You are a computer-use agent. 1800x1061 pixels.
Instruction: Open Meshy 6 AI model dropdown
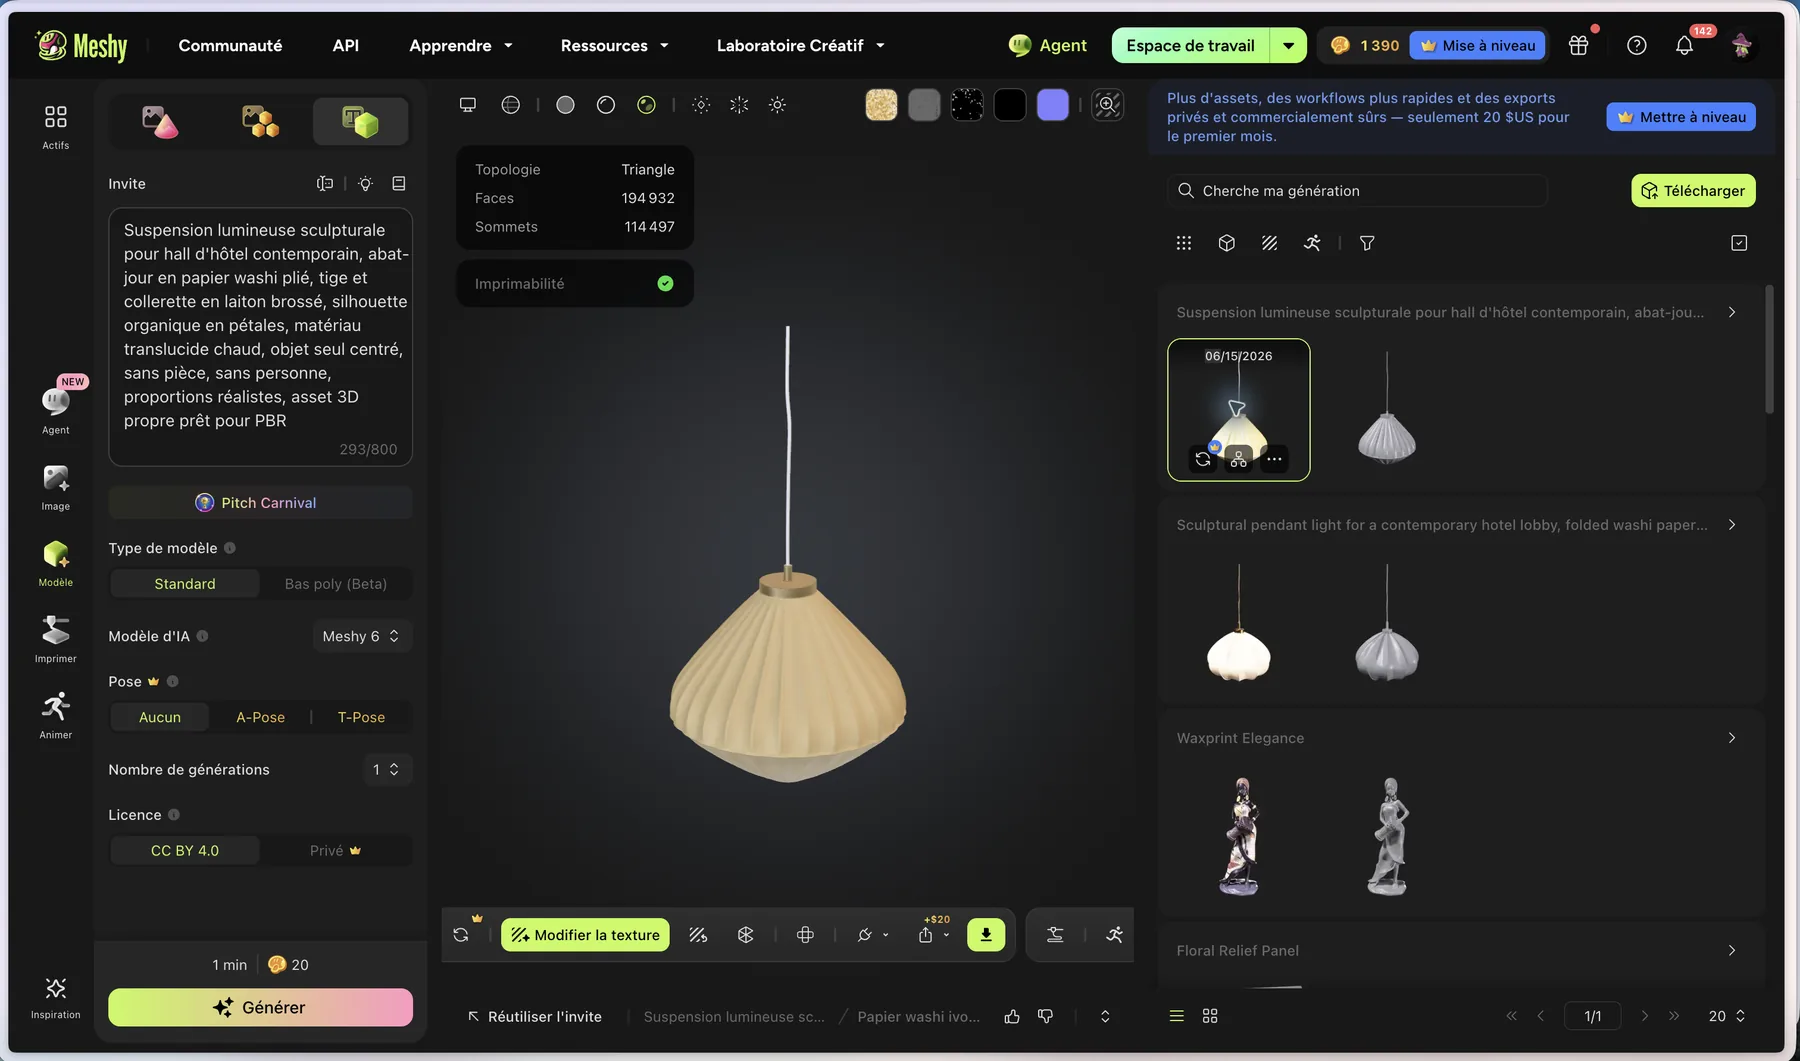tap(361, 636)
